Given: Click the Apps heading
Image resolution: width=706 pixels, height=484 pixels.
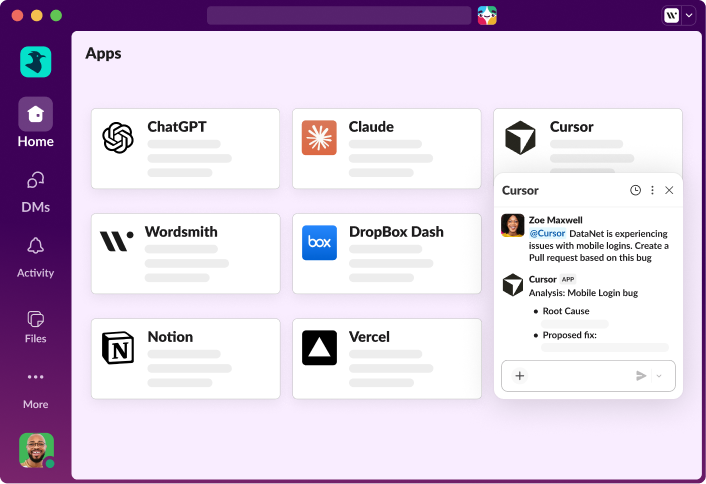Looking at the screenshot, I should tap(104, 54).
